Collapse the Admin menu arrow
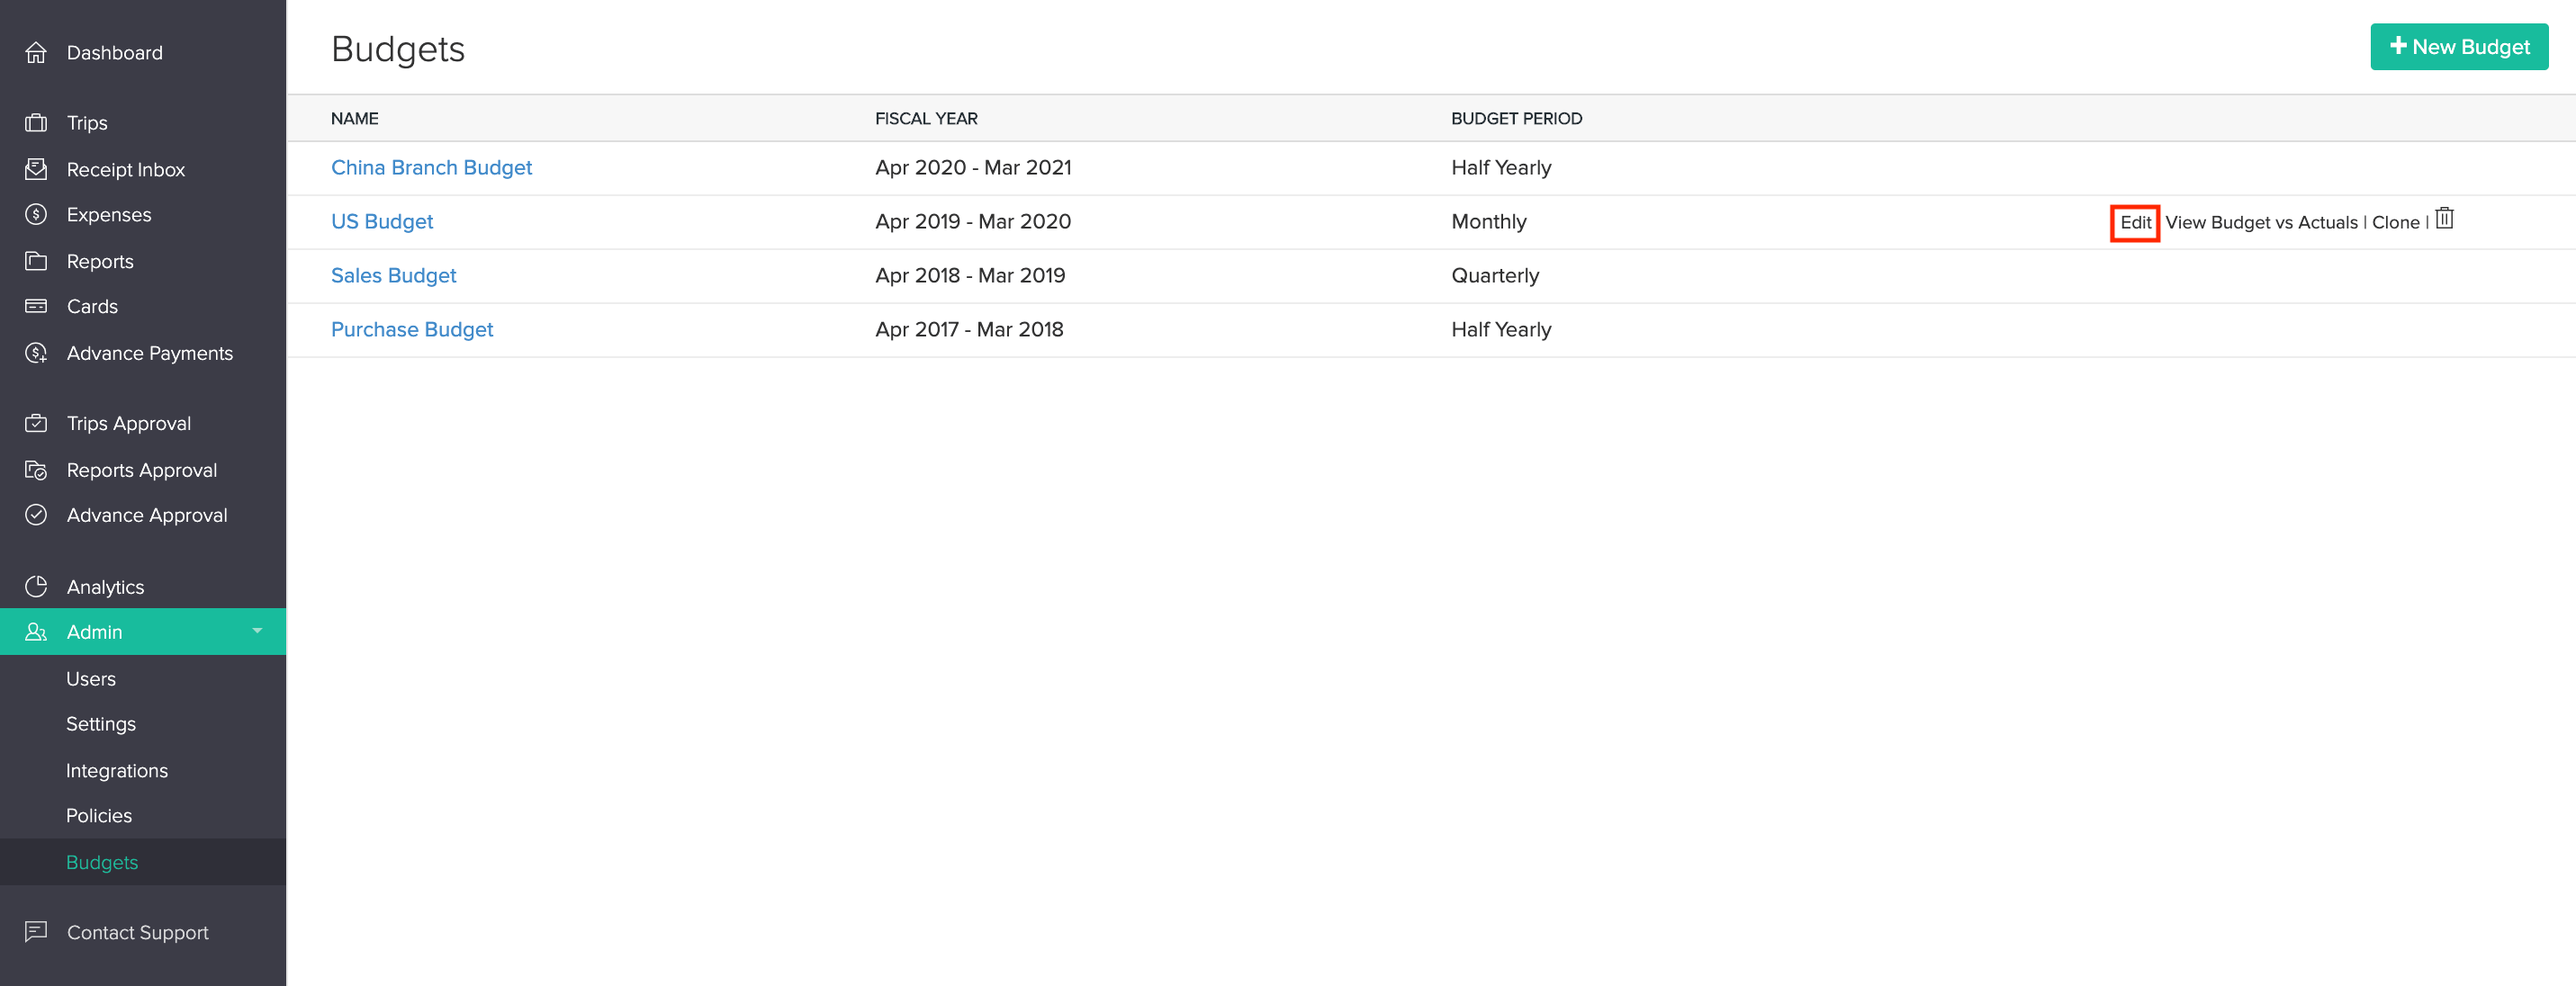Screen dimensions: 2576x986 pos(257,631)
